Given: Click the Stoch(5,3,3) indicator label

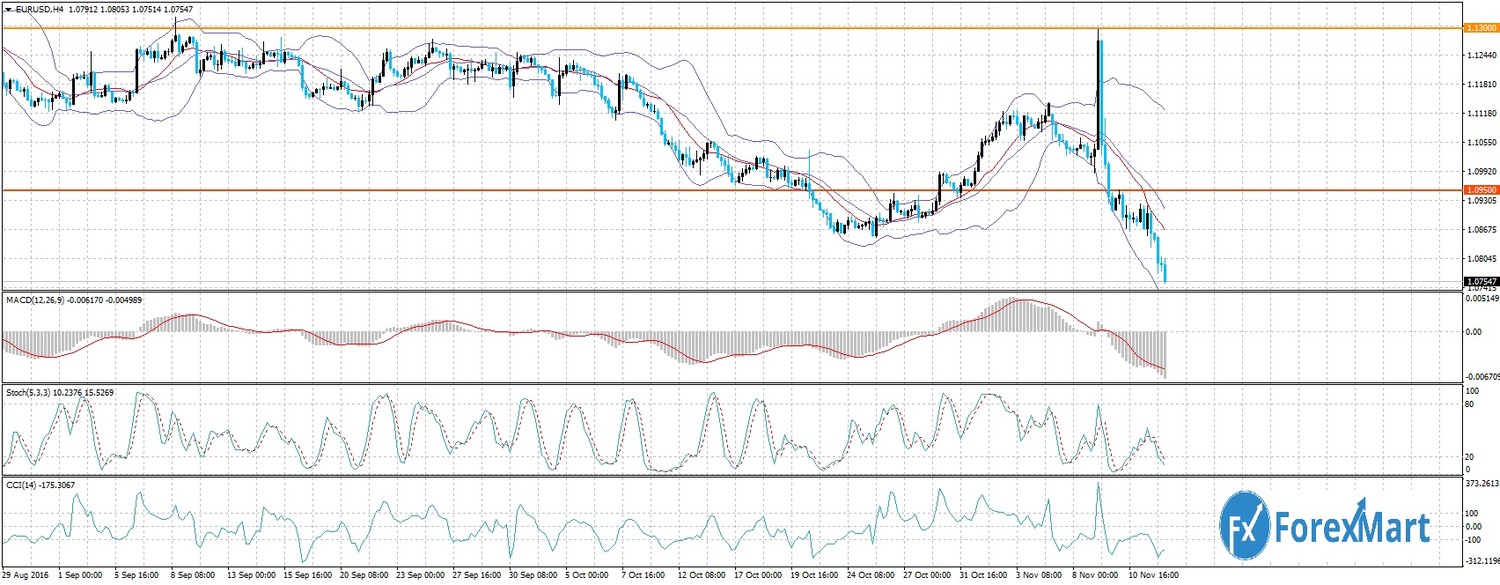Looking at the screenshot, I should (32, 392).
